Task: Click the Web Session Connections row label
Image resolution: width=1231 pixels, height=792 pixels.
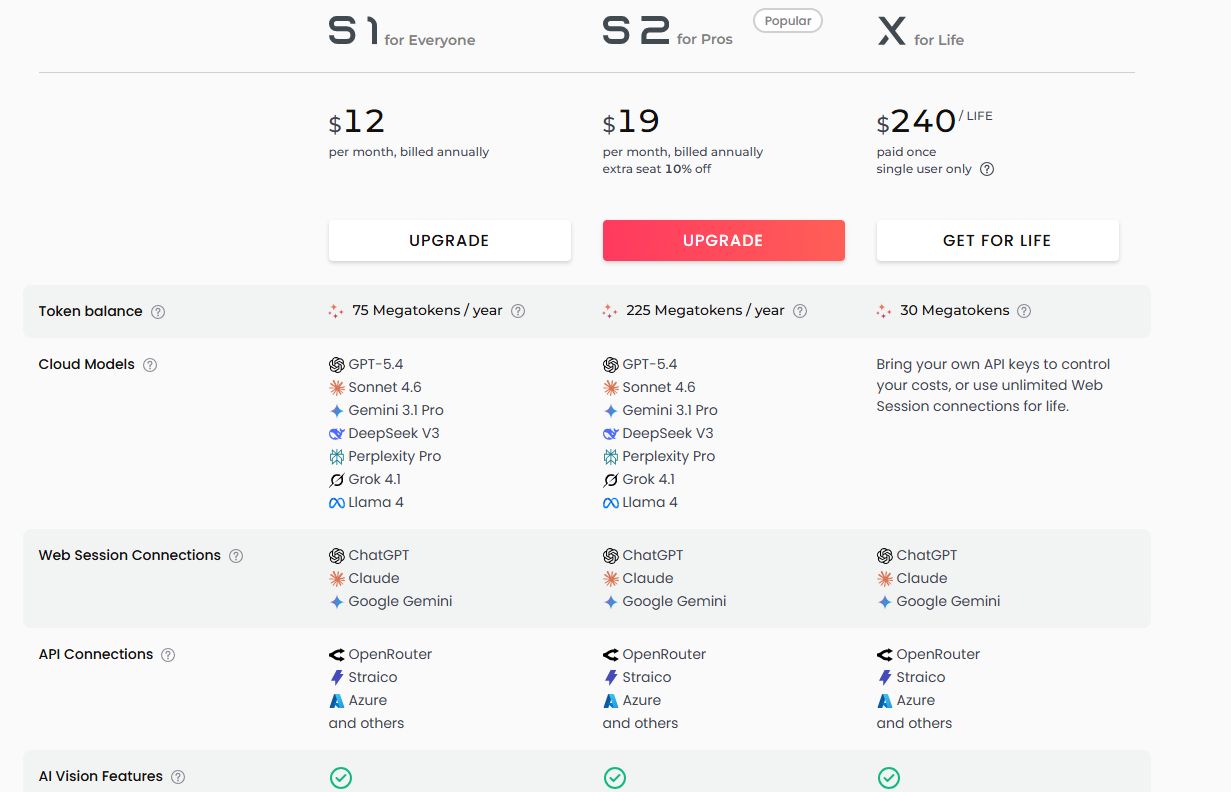Action: click(x=130, y=556)
